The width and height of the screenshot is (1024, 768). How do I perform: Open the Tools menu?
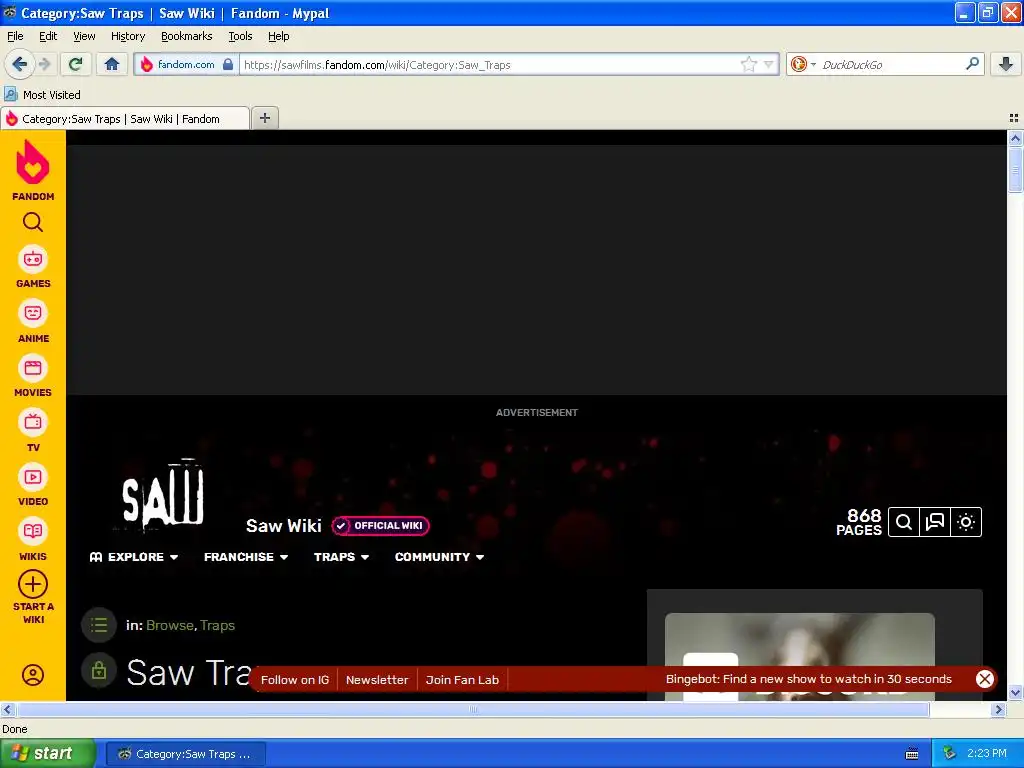pyautogui.click(x=240, y=36)
